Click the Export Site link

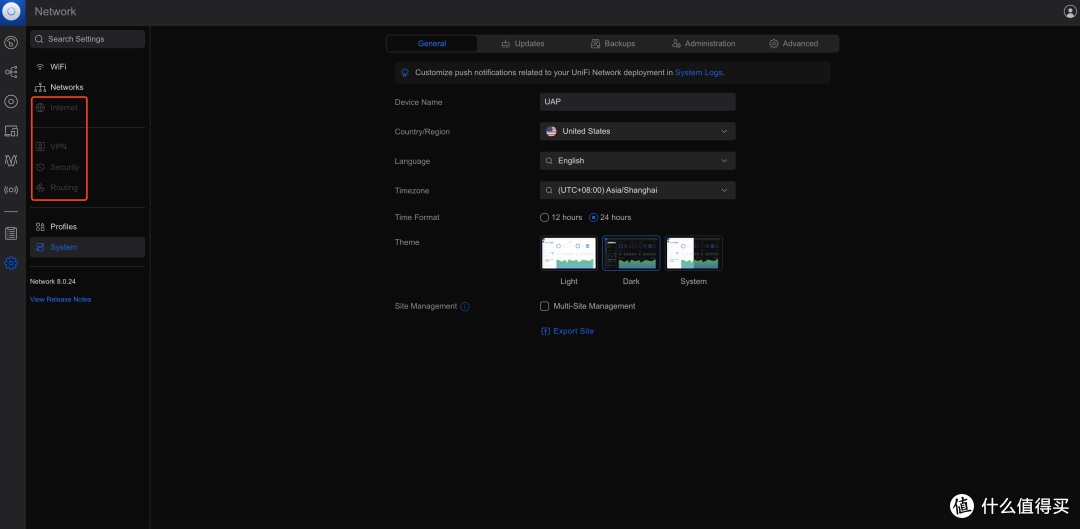[568, 331]
